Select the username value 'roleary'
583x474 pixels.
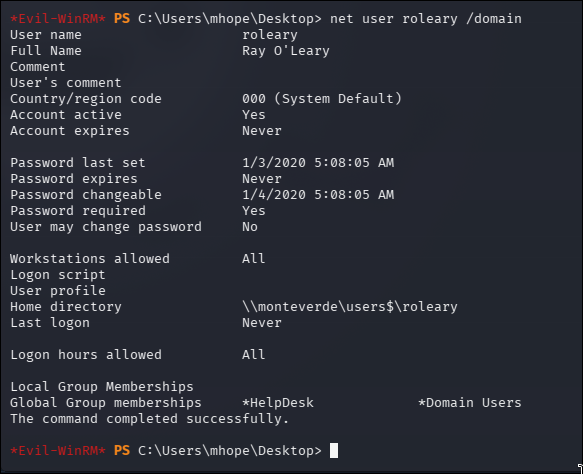click(270, 35)
